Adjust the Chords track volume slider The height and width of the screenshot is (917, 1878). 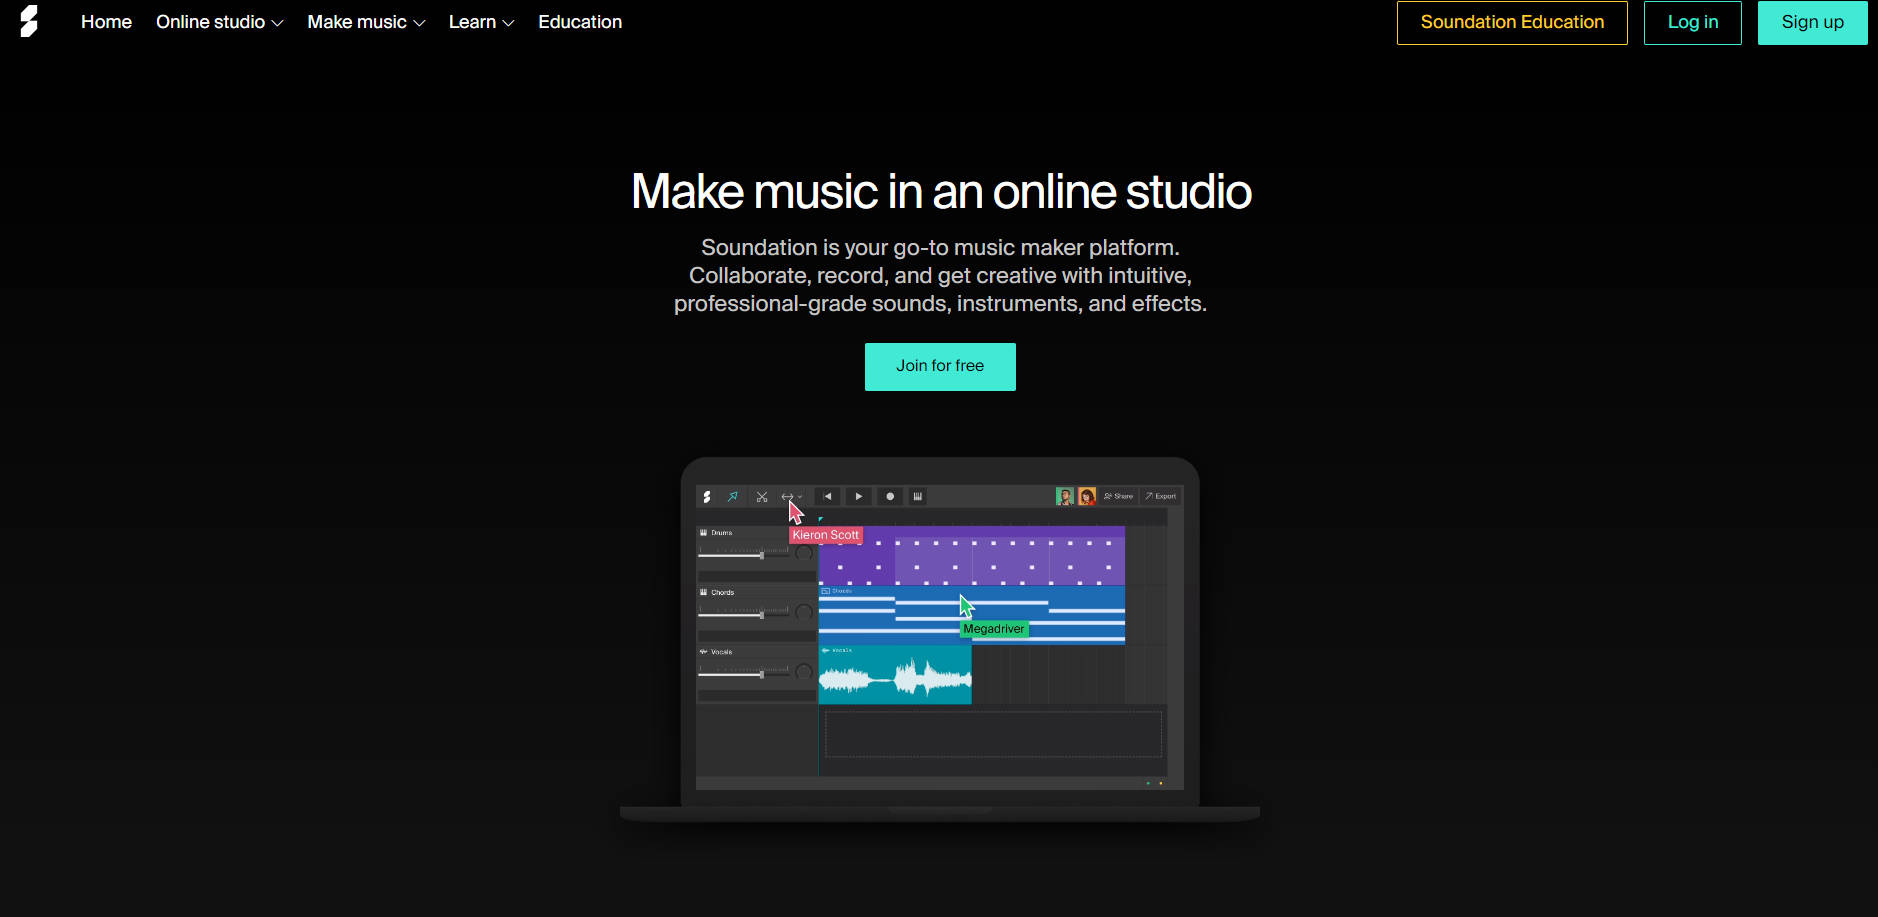click(x=762, y=614)
